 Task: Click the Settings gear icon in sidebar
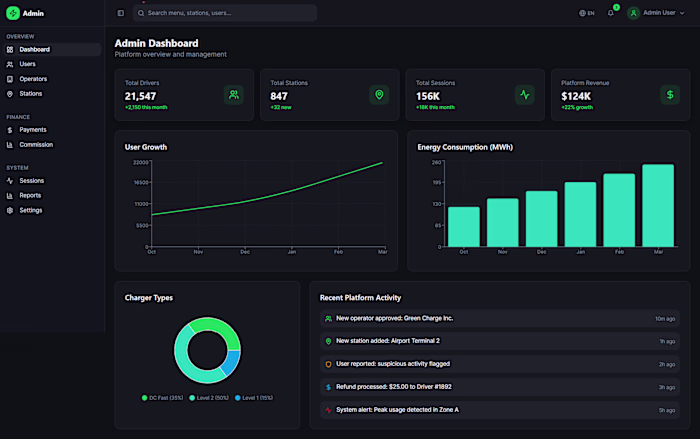(x=10, y=210)
